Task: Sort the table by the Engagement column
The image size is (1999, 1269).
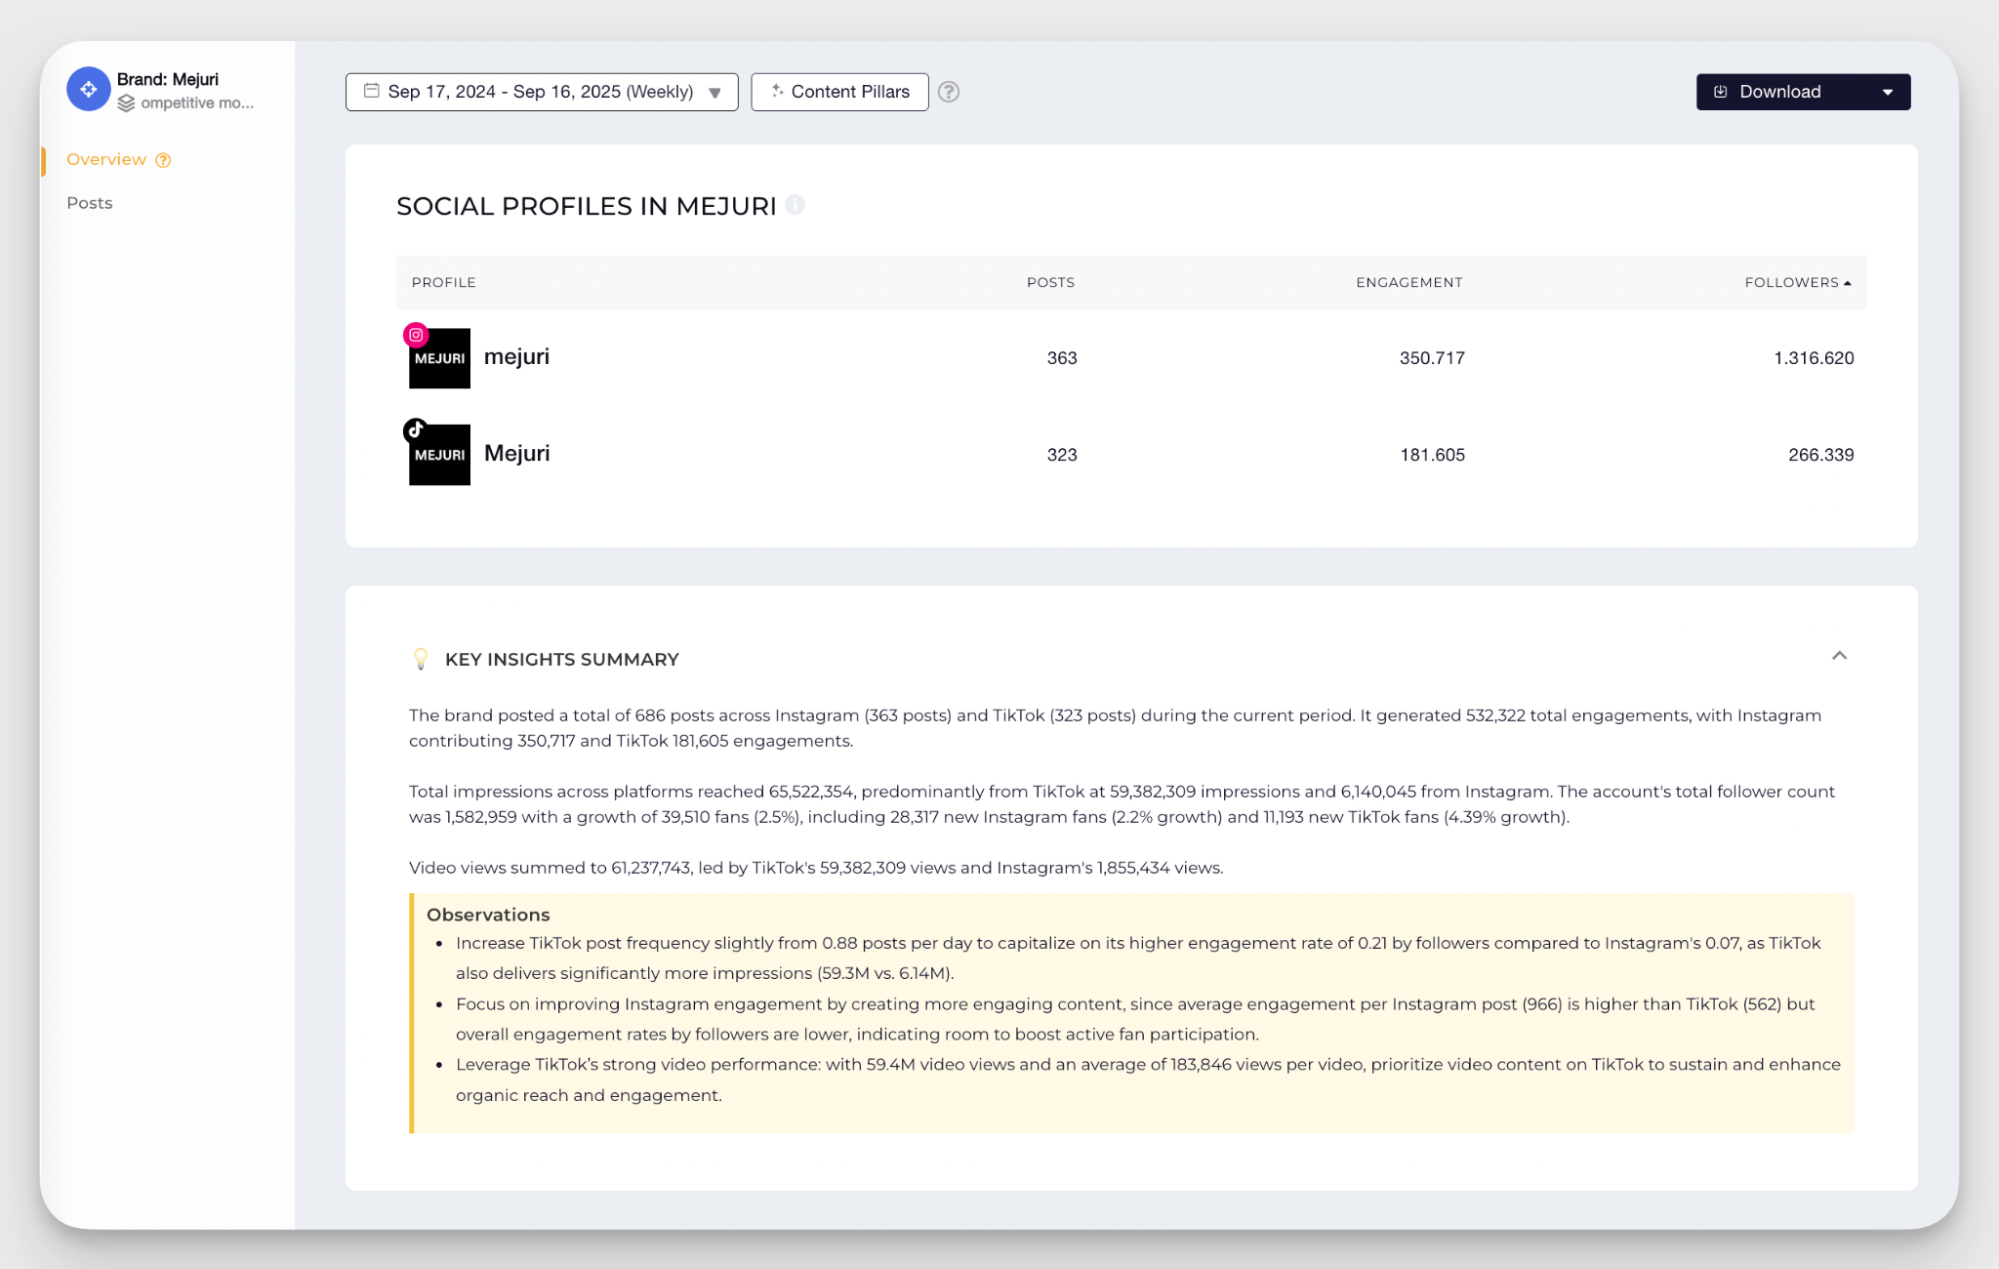Action: point(1408,283)
